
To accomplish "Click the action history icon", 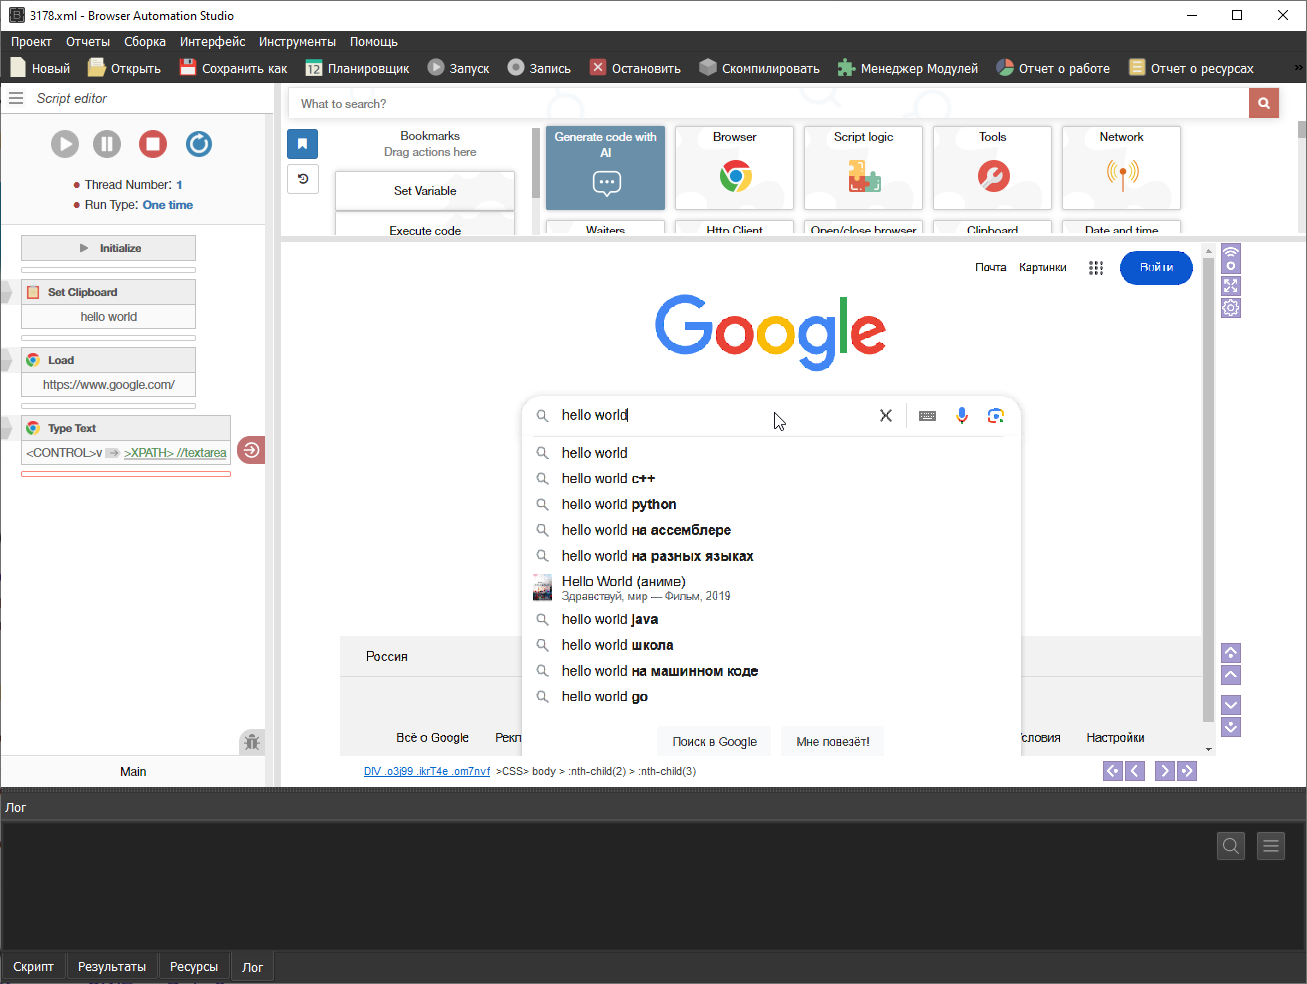I will (x=303, y=179).
